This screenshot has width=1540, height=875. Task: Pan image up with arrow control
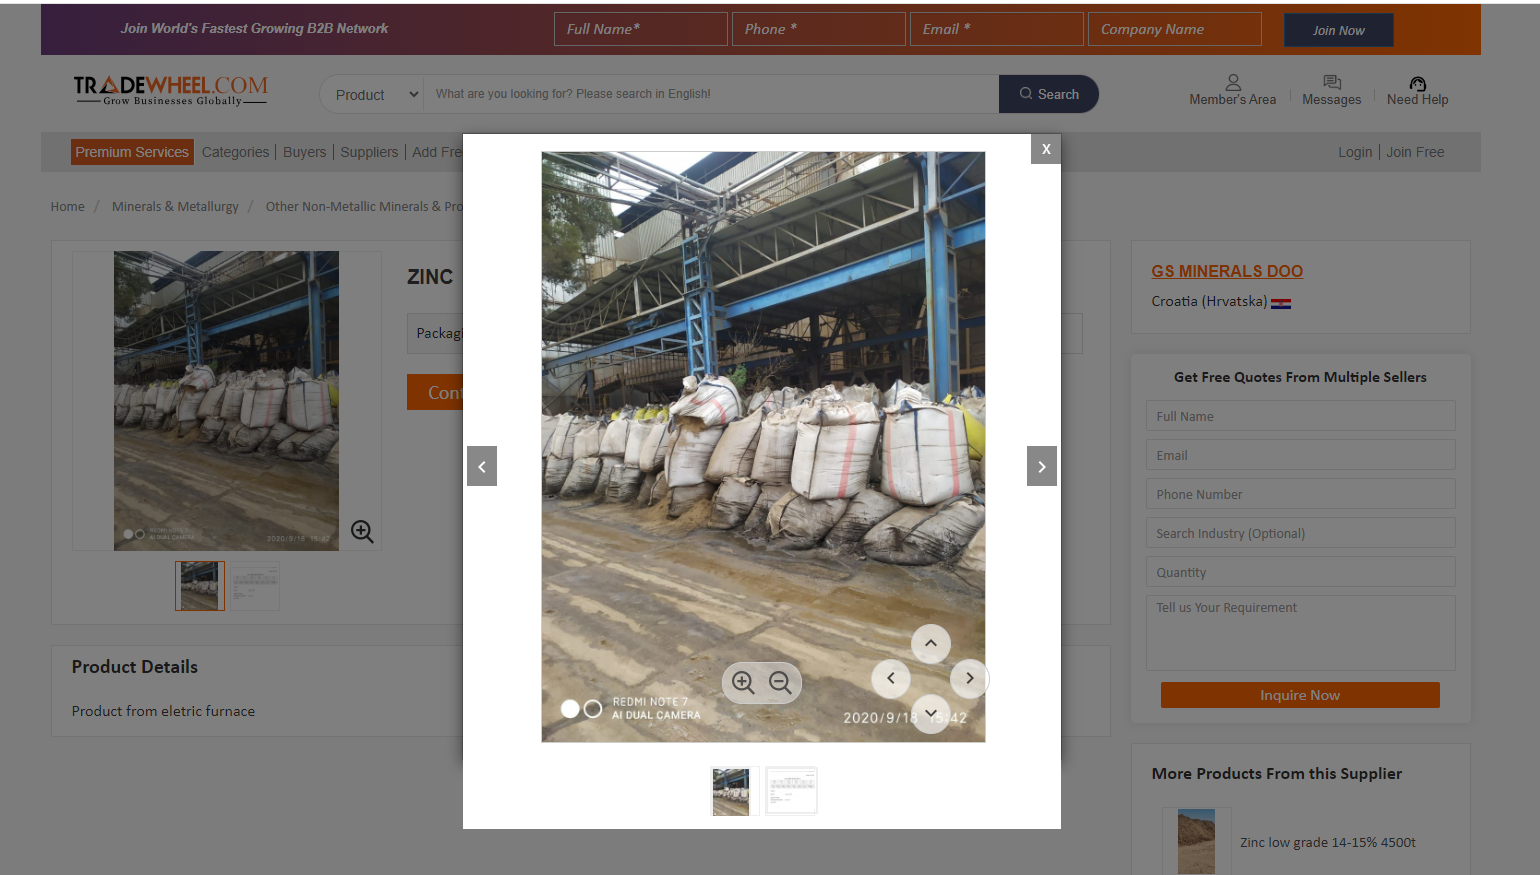930,644
